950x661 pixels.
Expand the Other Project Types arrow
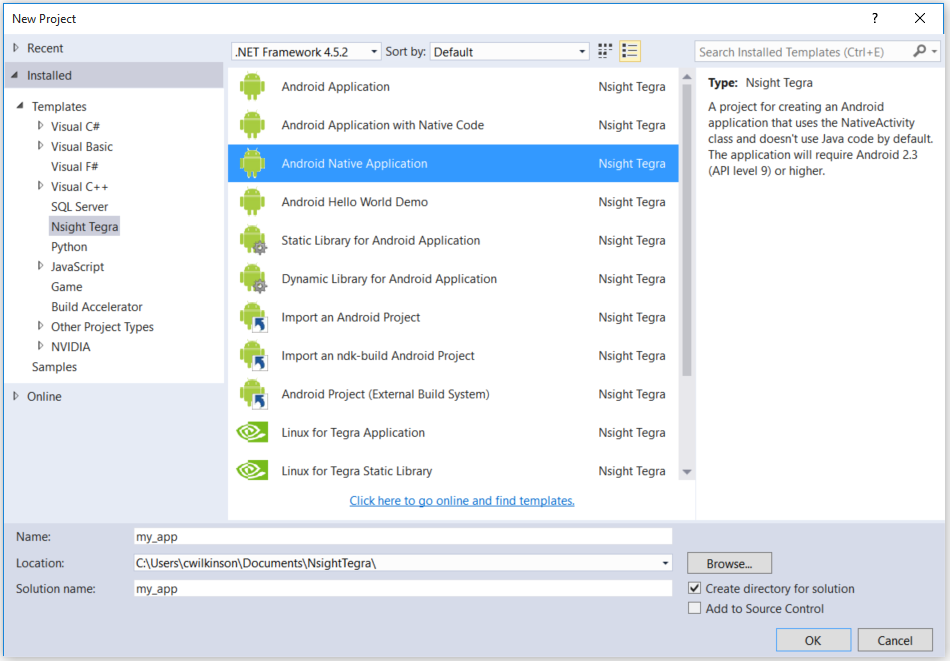[41, 326]
